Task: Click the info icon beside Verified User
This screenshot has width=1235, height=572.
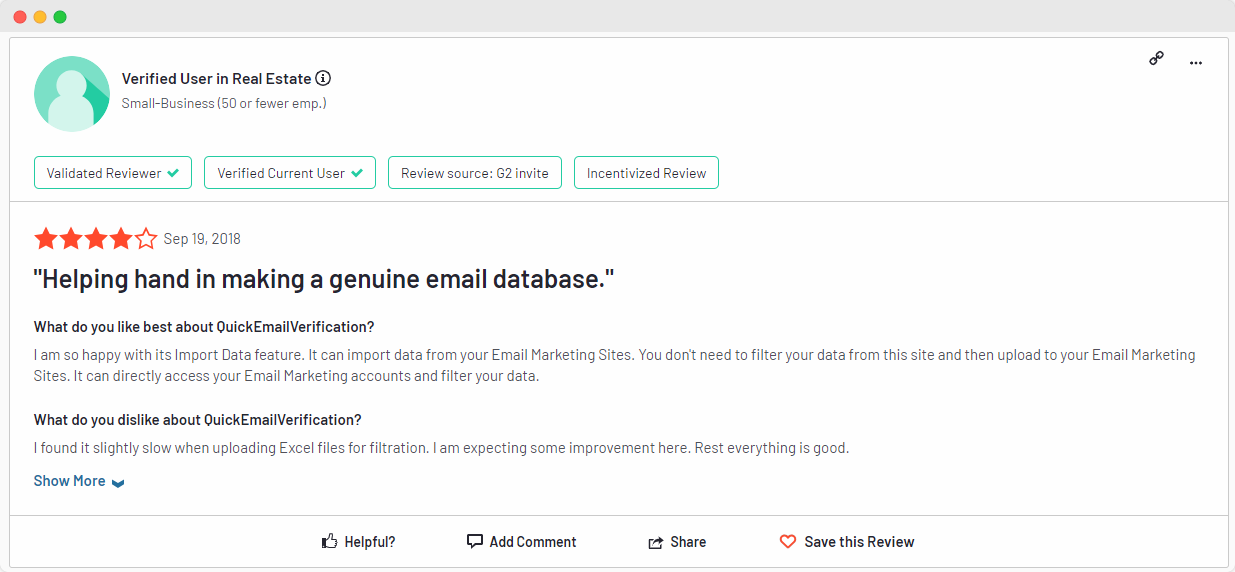Action: [323, 78]
